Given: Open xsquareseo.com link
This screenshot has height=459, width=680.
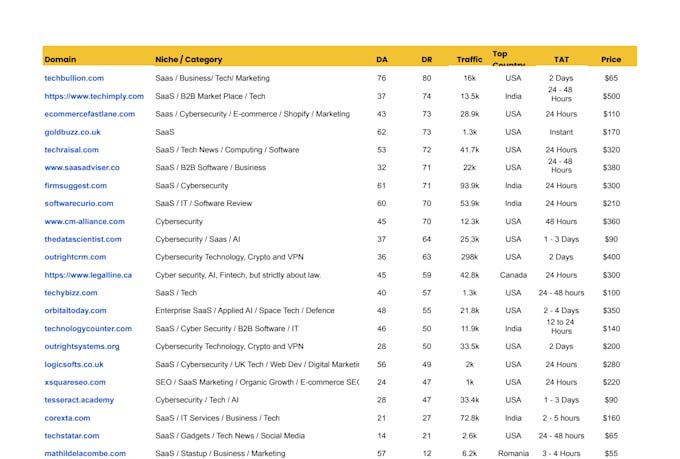Looking at the screenshot, I should pos(75,382).
